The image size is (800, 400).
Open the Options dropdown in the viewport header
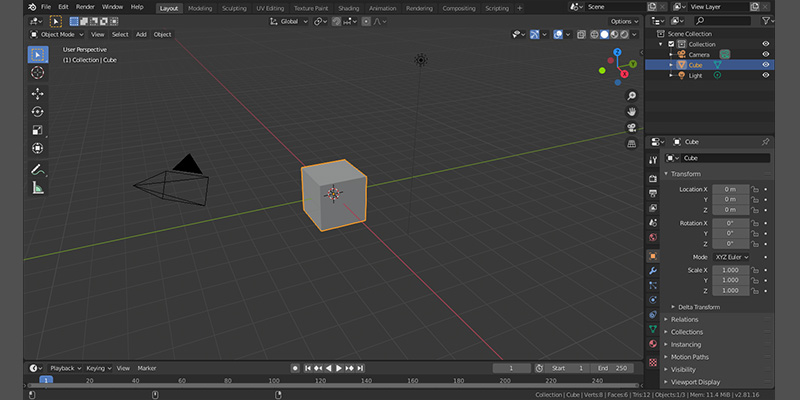tap(624, 21)
